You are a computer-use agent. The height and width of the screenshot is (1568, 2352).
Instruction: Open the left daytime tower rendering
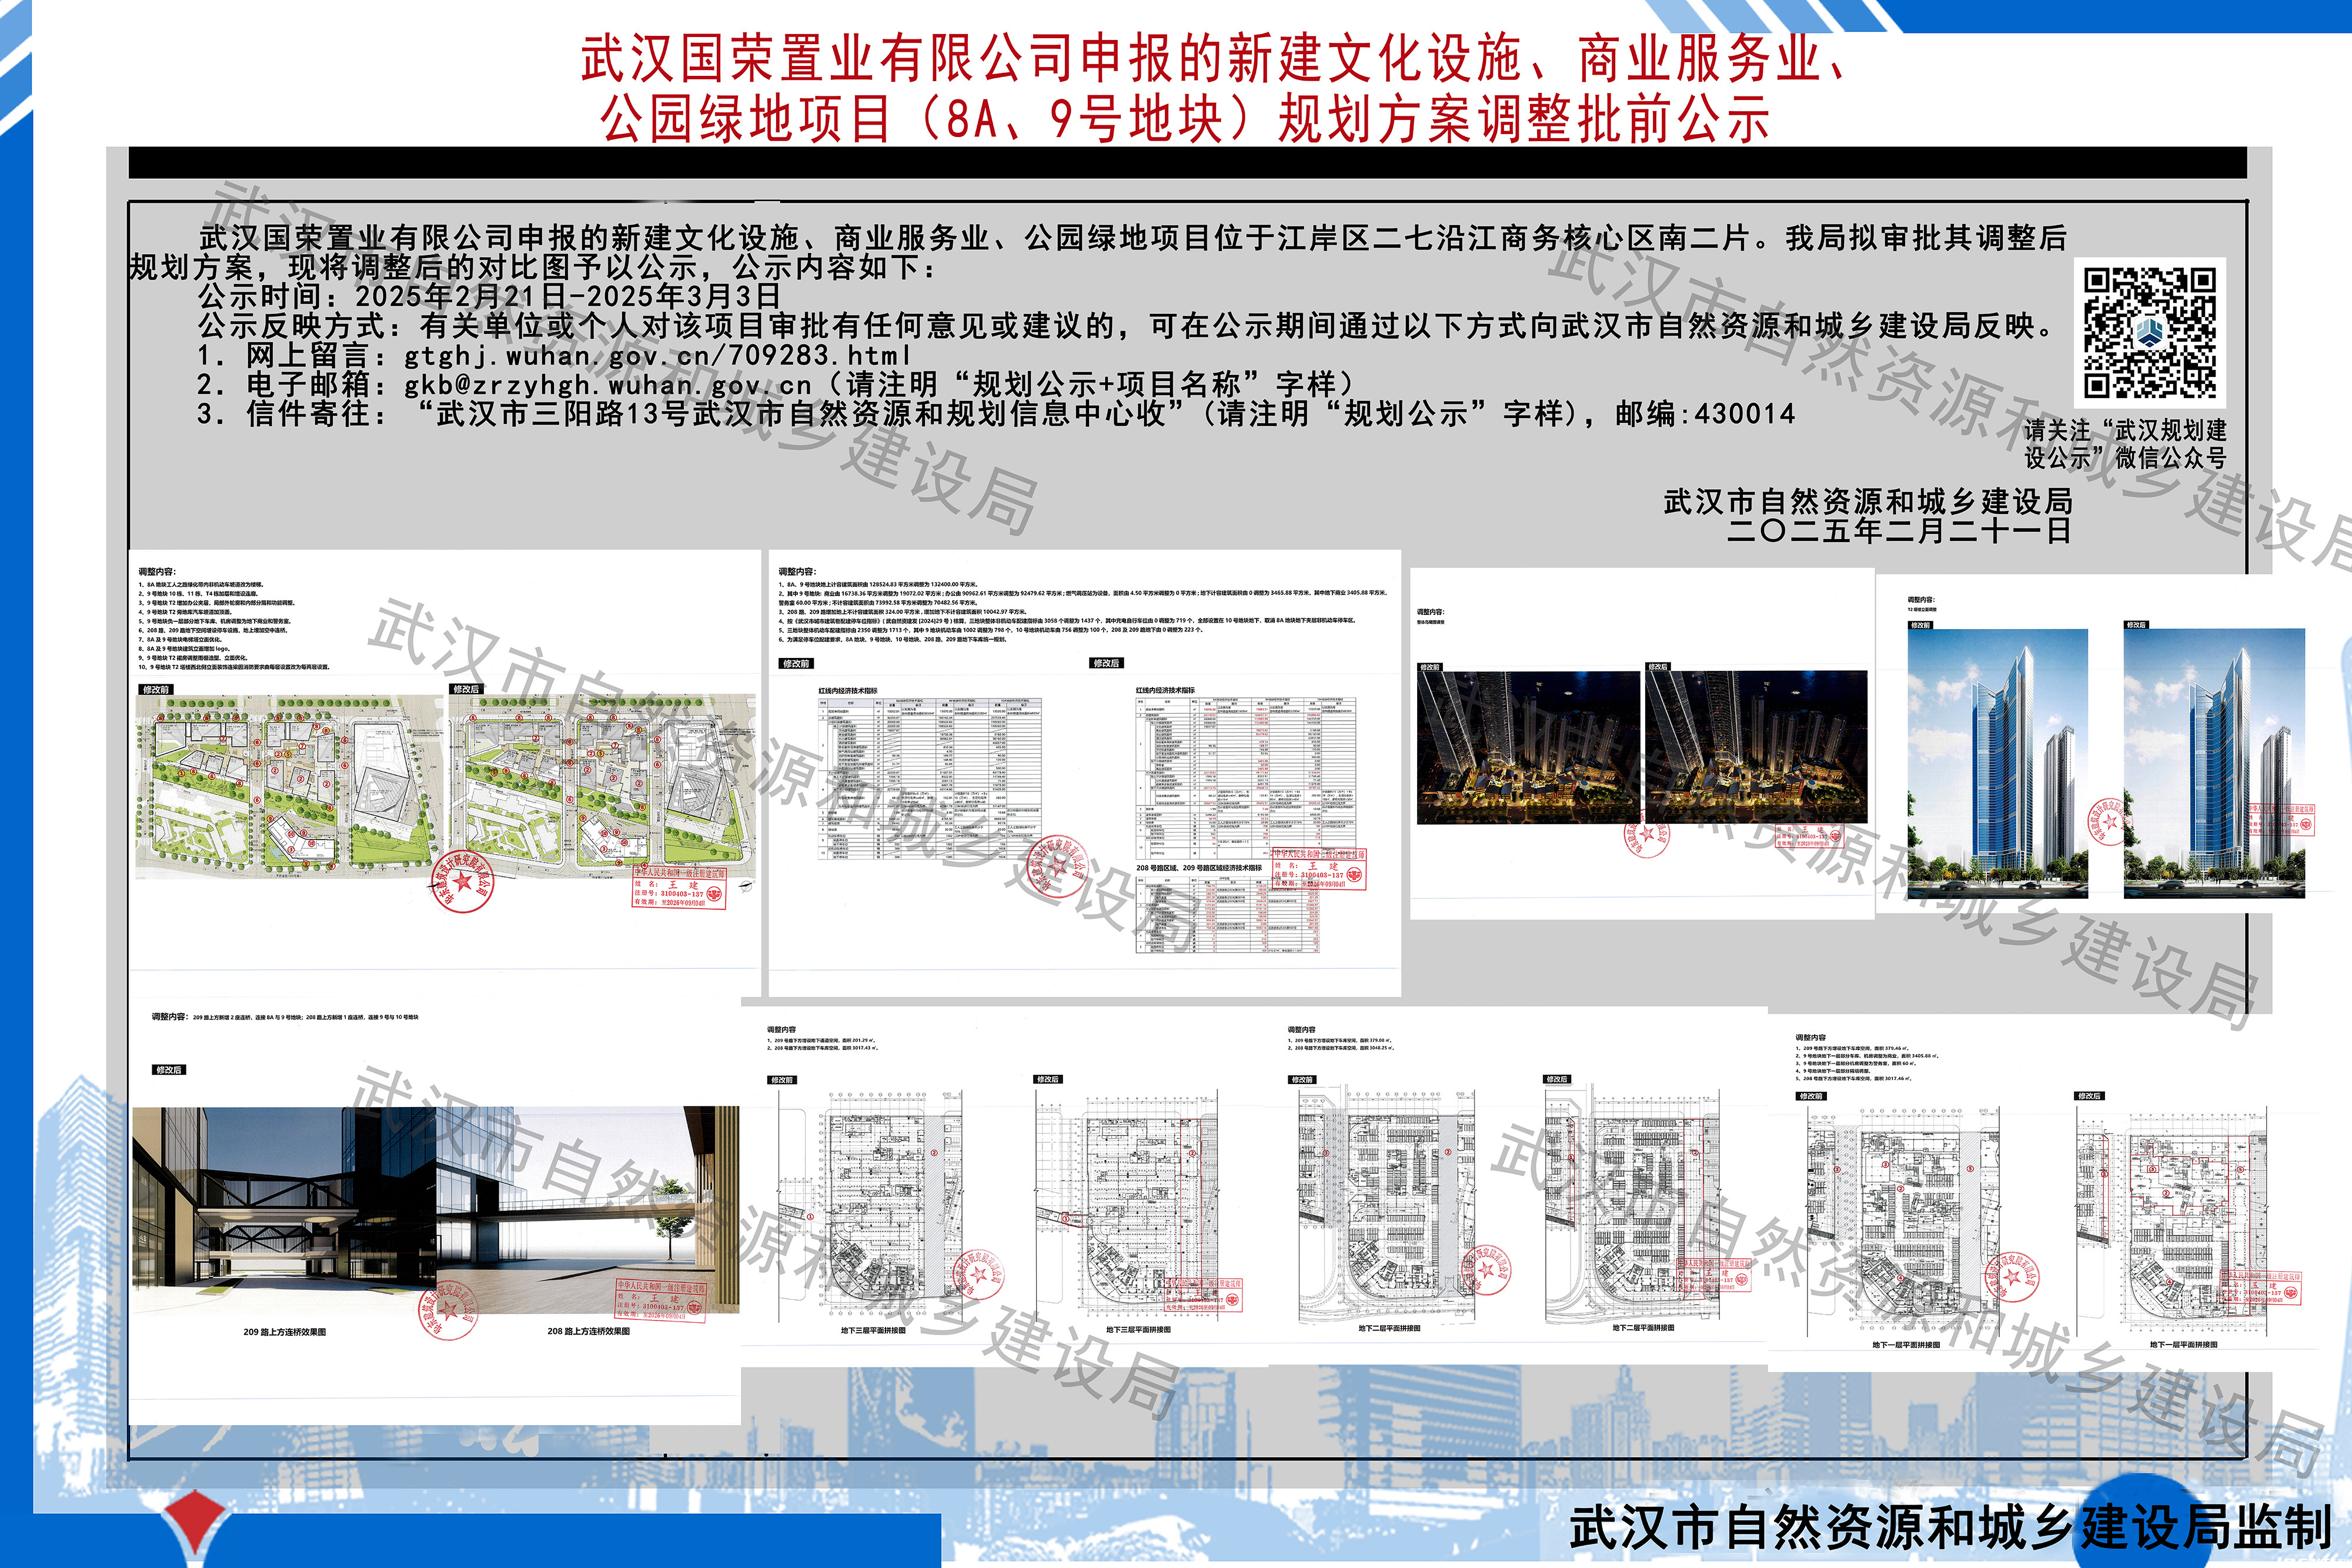pos(1997,764)
